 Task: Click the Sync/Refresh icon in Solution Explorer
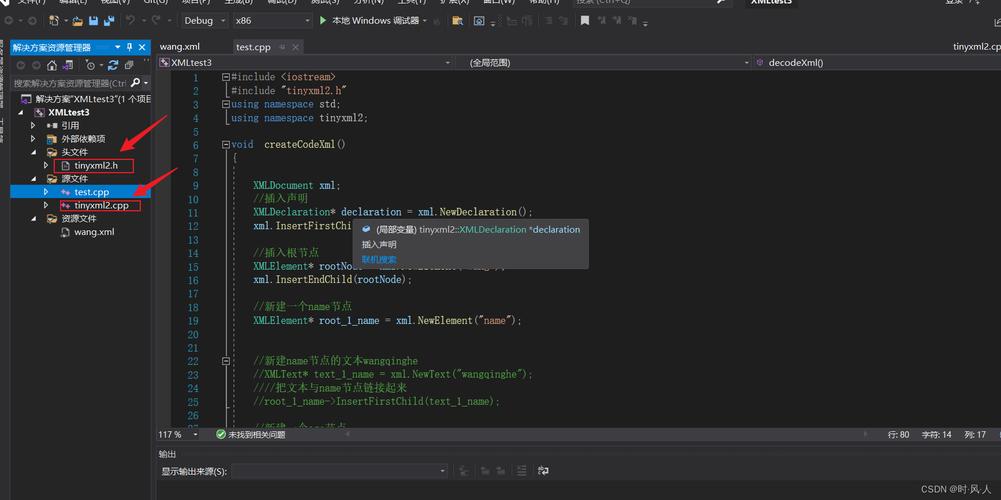point(113,65)
